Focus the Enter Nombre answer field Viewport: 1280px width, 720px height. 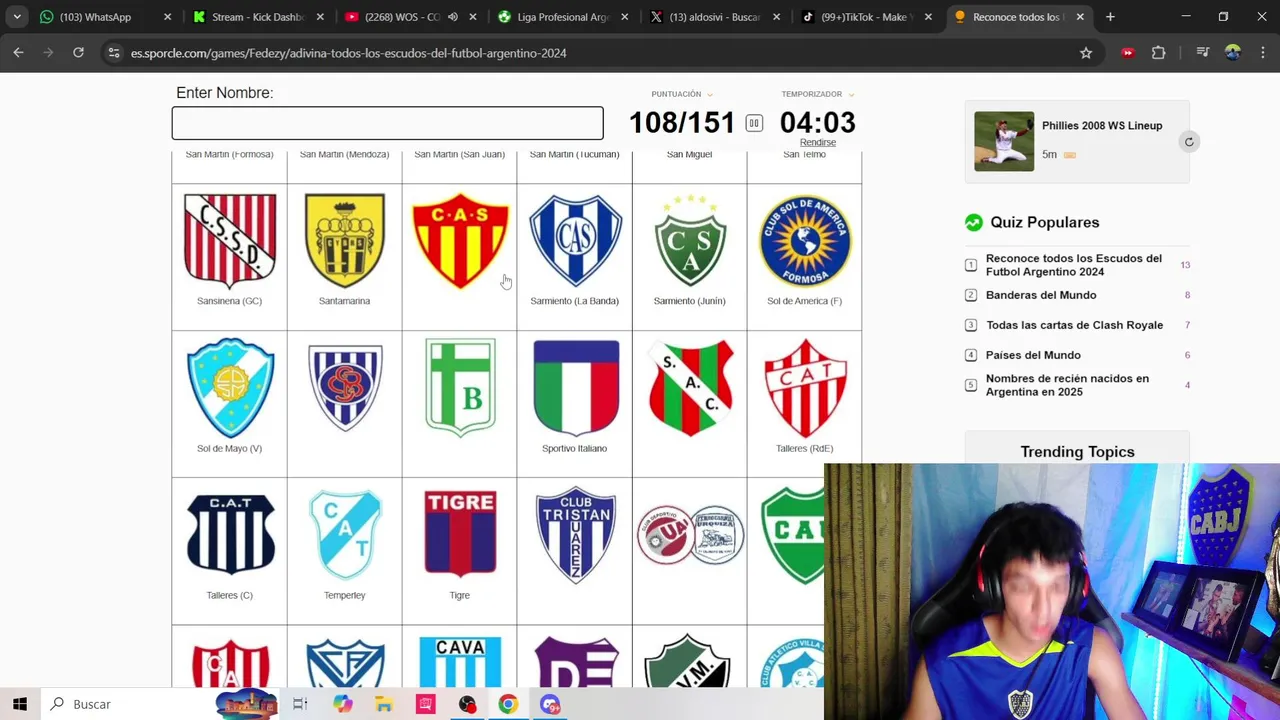pos(387,123)
